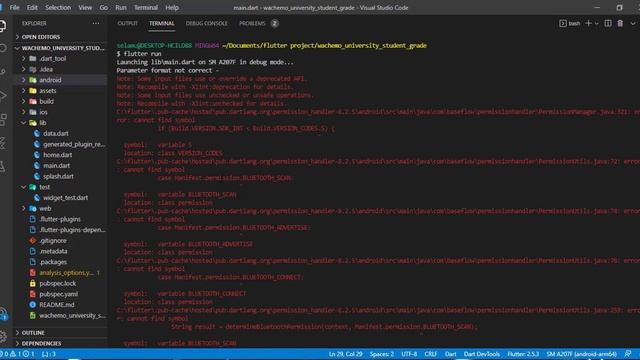Collapse the WACHEMO_UNIVERSITY_STUD... project root
The width and height of the screenshot is (640, 360).
pyautogui.click(x=61, y=48)
